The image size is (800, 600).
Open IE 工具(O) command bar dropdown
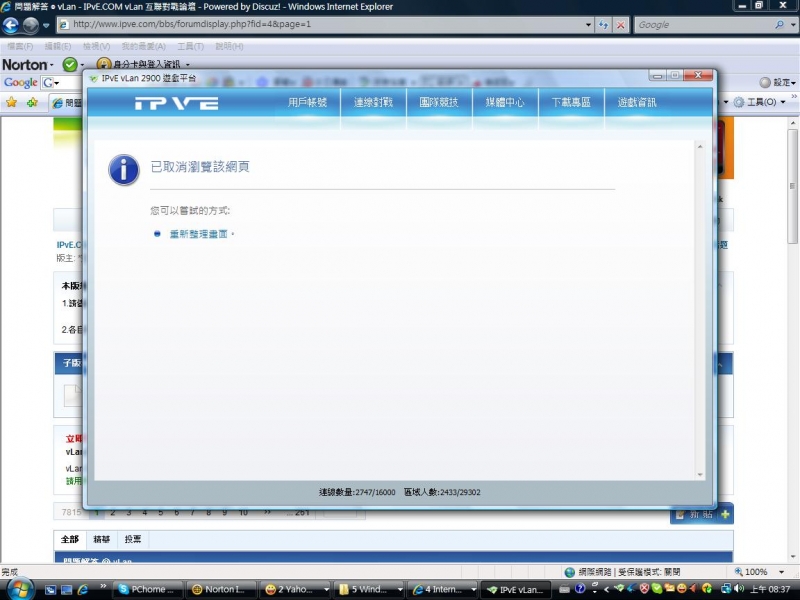click(x=759, y=103)
